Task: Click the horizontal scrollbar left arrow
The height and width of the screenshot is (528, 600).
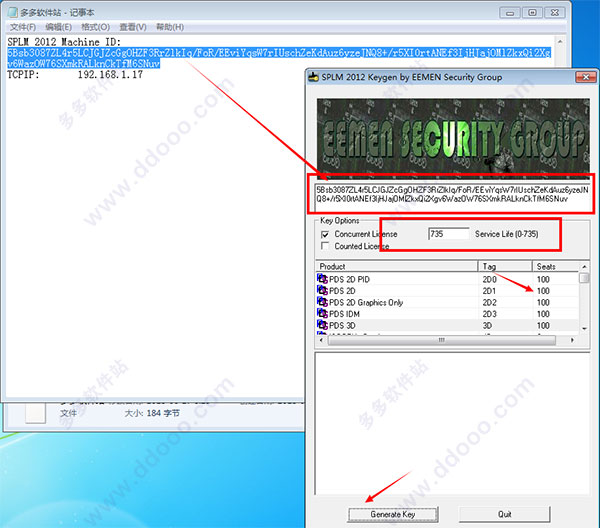Action: click(x=321, y=340)
